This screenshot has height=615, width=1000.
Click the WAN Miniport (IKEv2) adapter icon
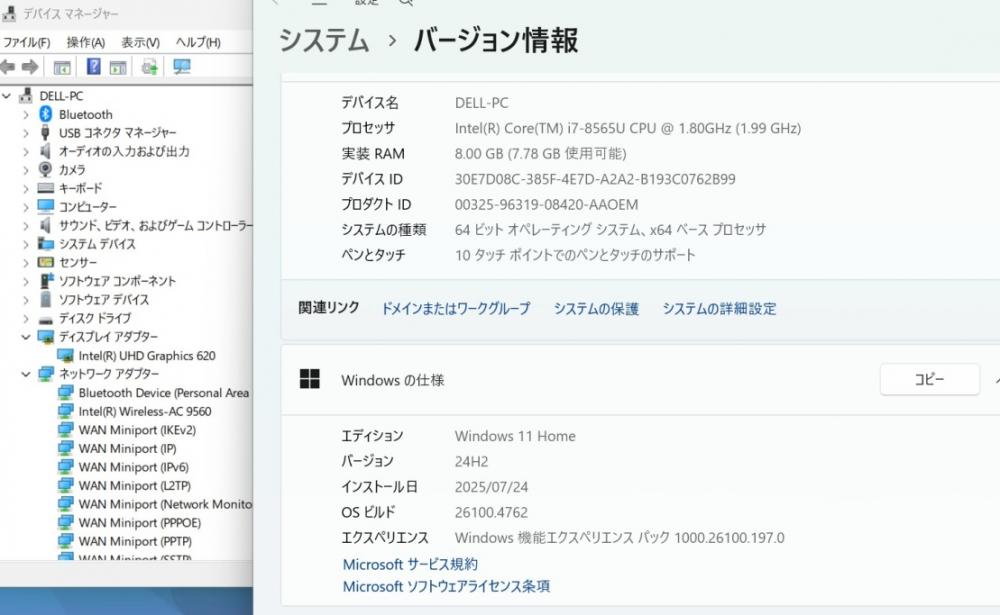point(65,429)
